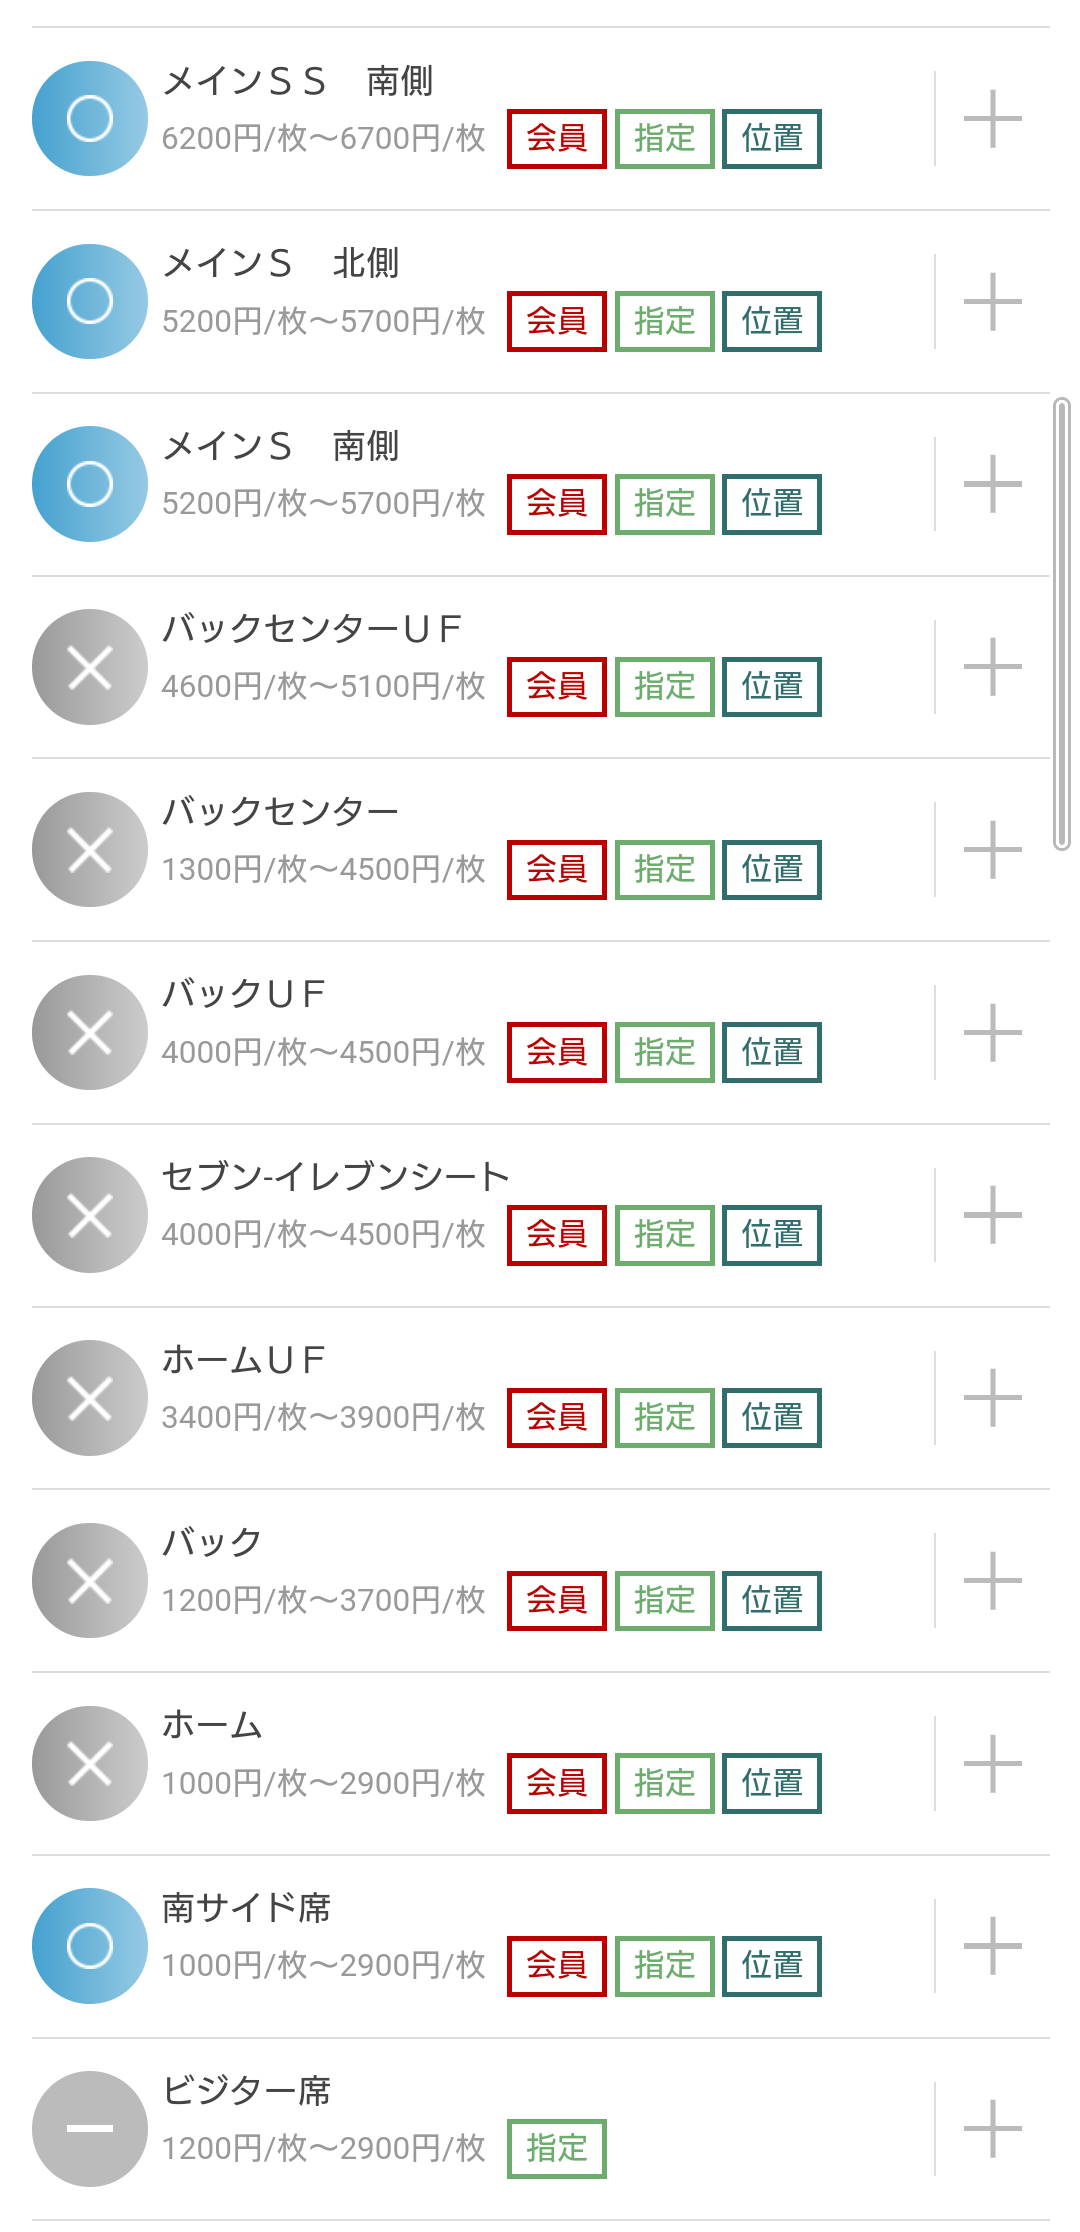The height and width of the screenshot is (2232, 1080).
Task: Click the gray minus icon for ビジター席
Action: point(90,2129)
